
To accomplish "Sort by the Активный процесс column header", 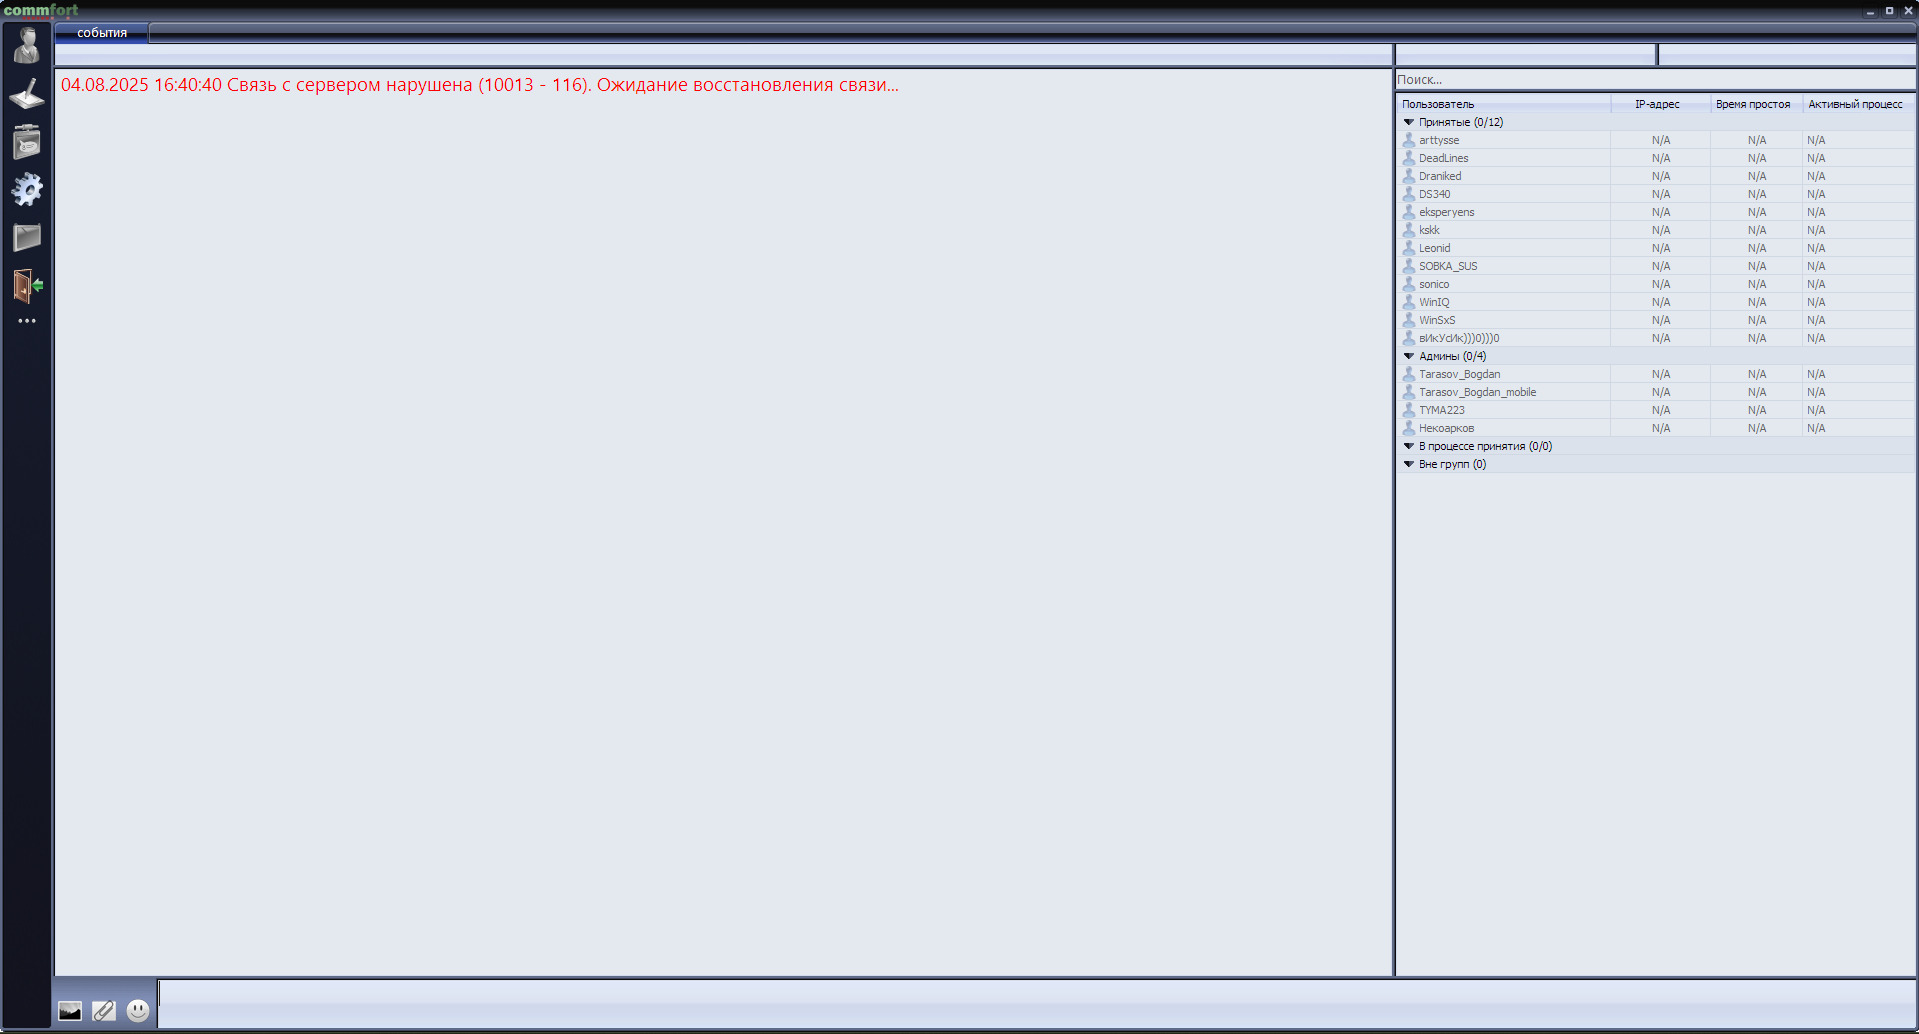I will point(1858,104).
